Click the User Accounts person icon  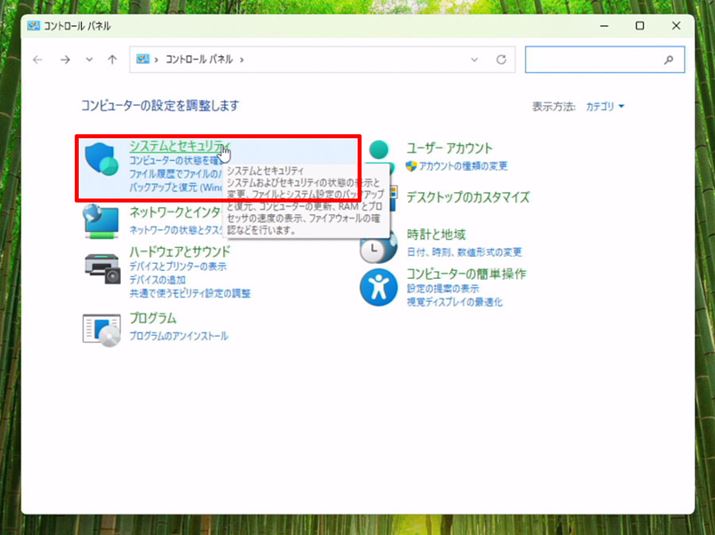click(x=379, y=151)
